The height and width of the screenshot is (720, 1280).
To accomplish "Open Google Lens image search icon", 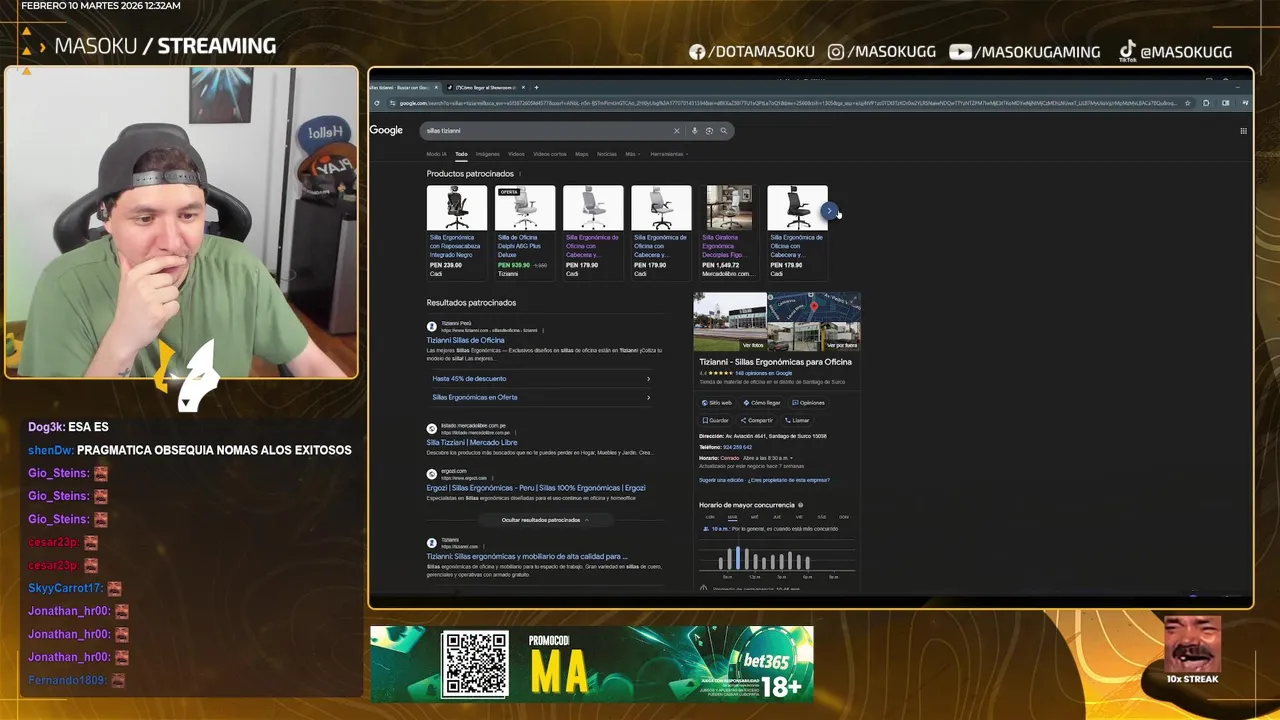I will tap(709, 131).
